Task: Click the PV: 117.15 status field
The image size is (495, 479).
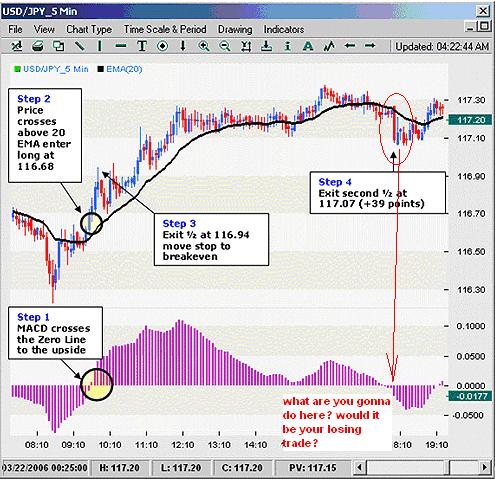Action: [x=312, y=468]
